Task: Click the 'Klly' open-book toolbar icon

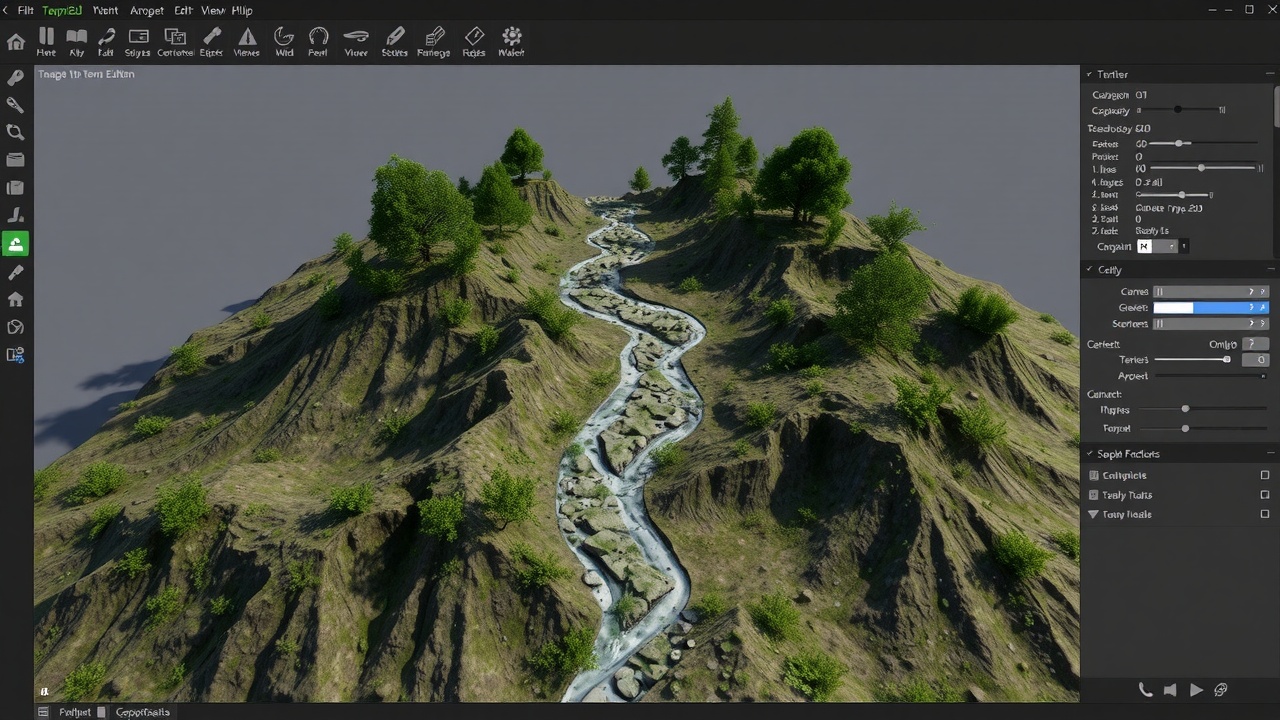Action: coord(77,42)
